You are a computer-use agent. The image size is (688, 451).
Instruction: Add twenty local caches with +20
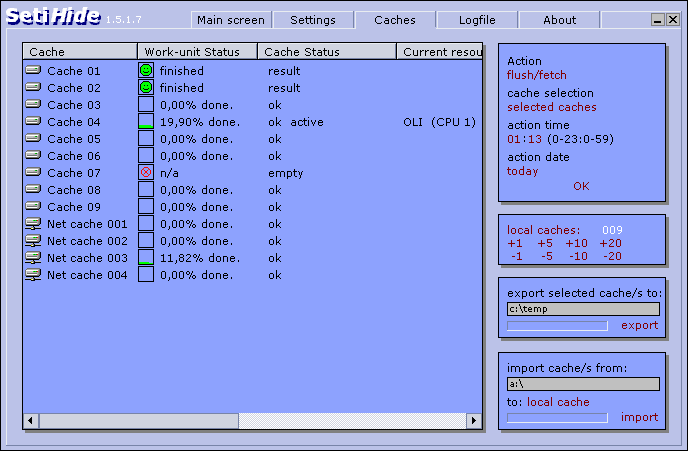tap(610, 243)
